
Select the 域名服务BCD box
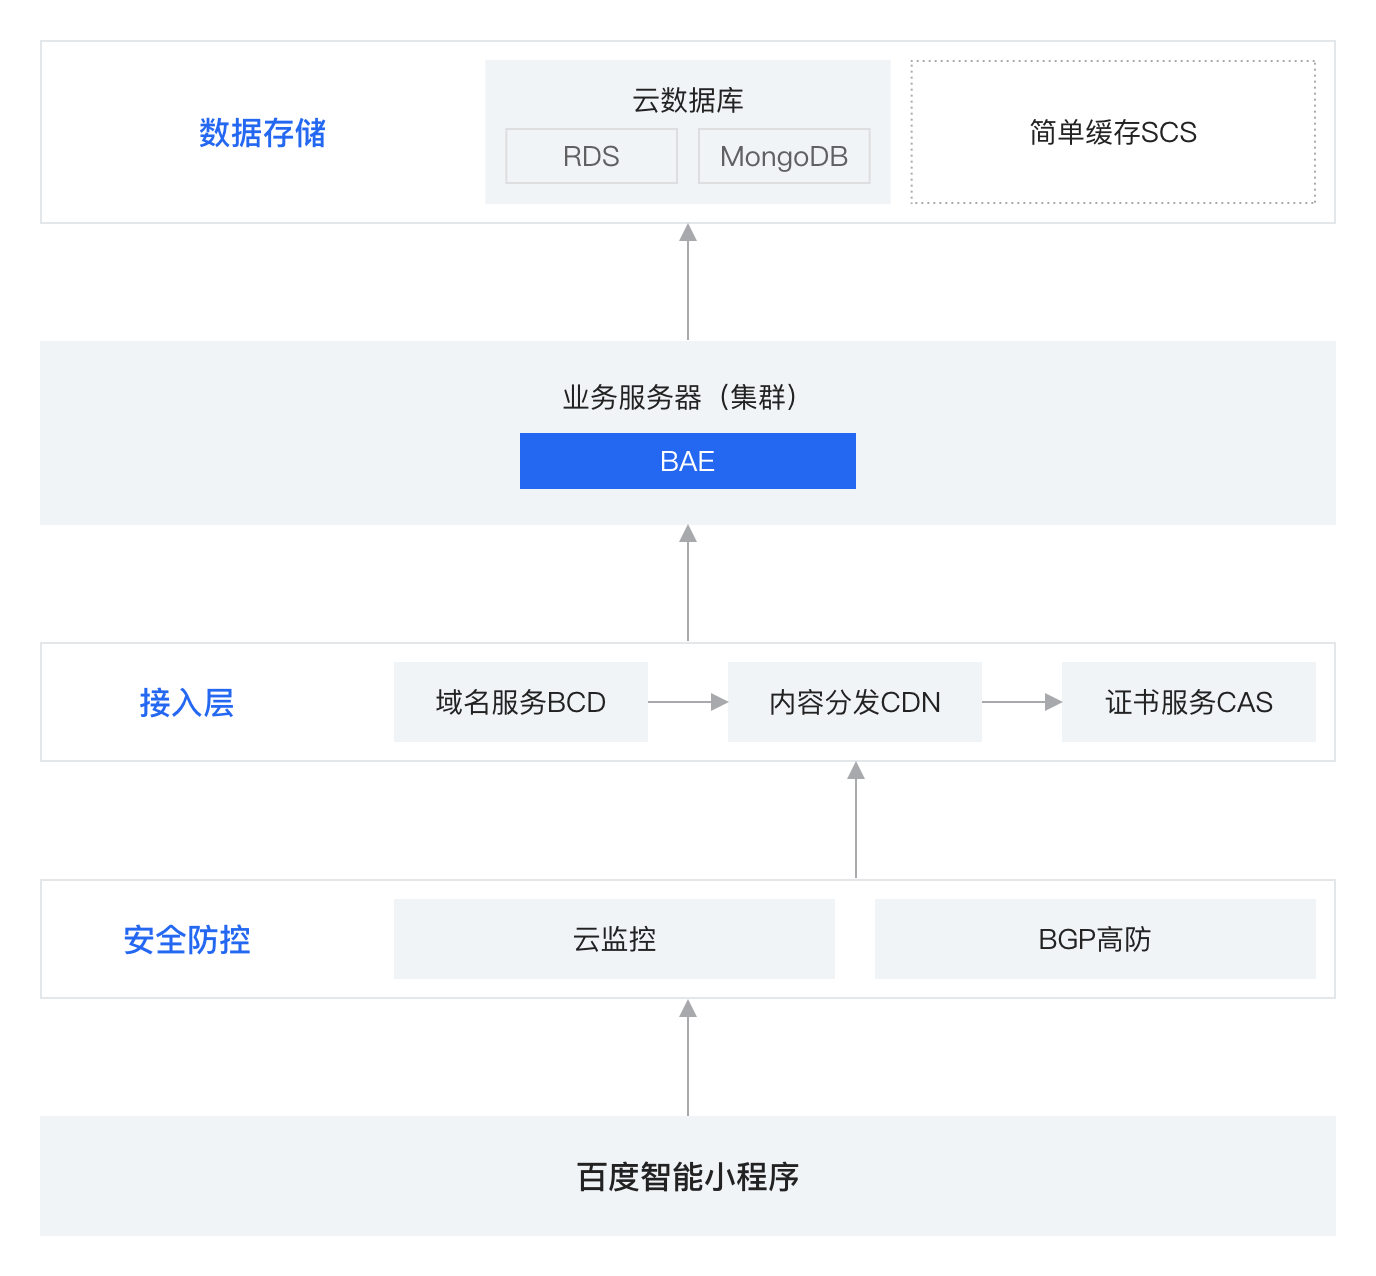(521, 702)
